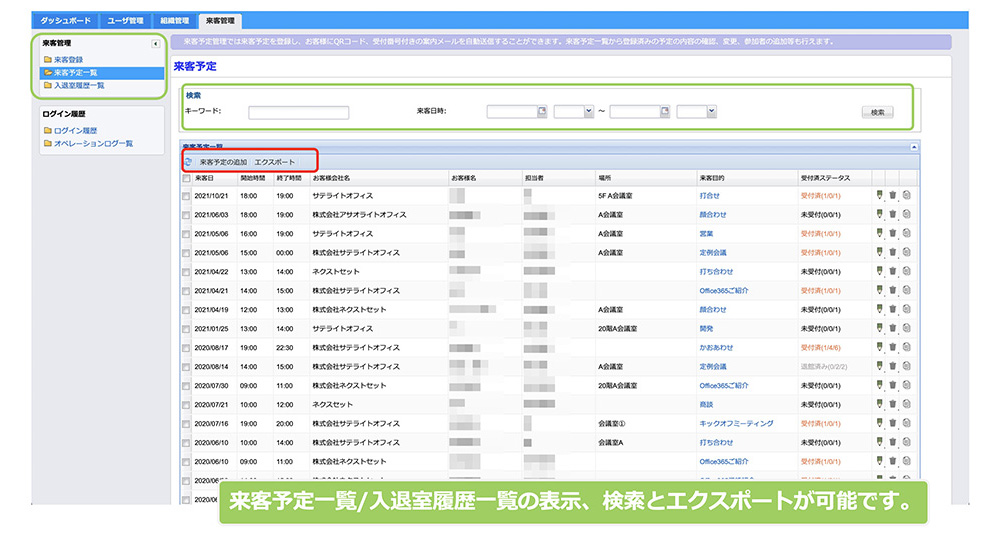The width and height of the screenshot is (1000, 543).
Task: Focus the キーワード search field
Action: coord(298,112)
